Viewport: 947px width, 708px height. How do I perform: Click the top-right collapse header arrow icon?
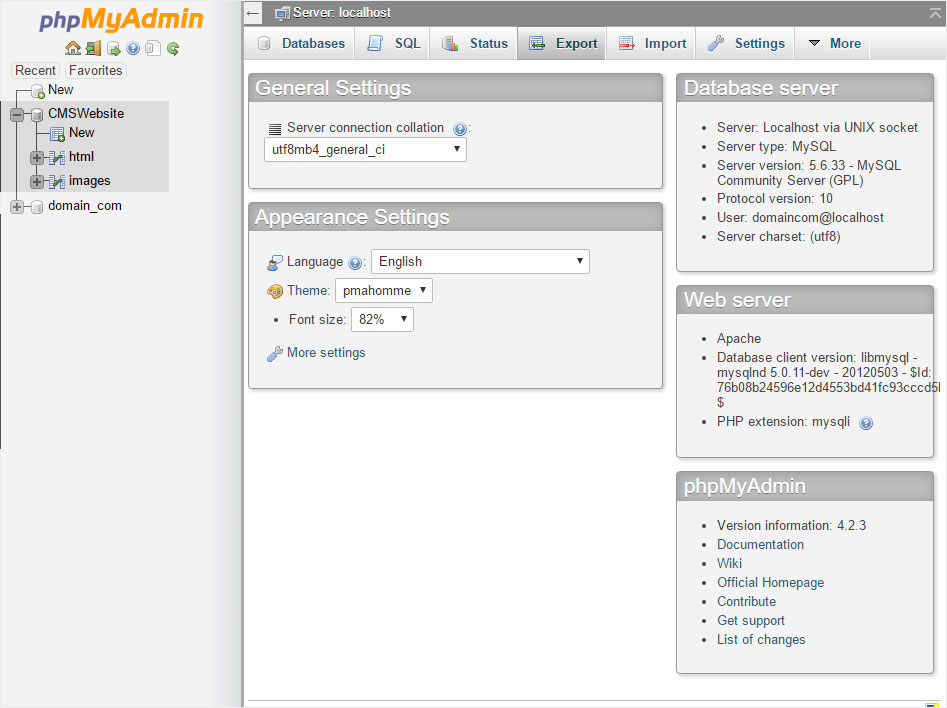click(936, 13)
